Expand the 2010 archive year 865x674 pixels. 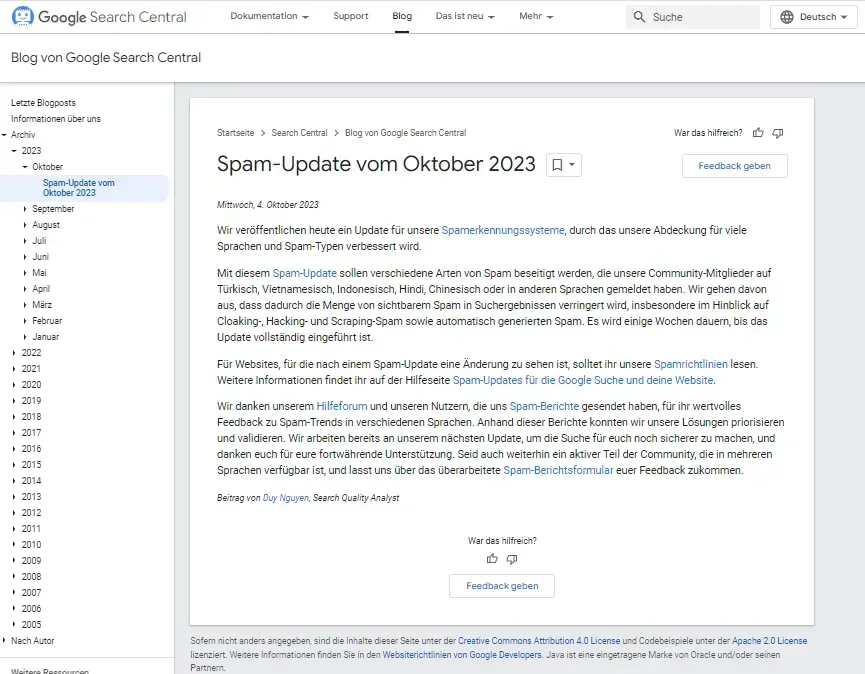[14, 544]
